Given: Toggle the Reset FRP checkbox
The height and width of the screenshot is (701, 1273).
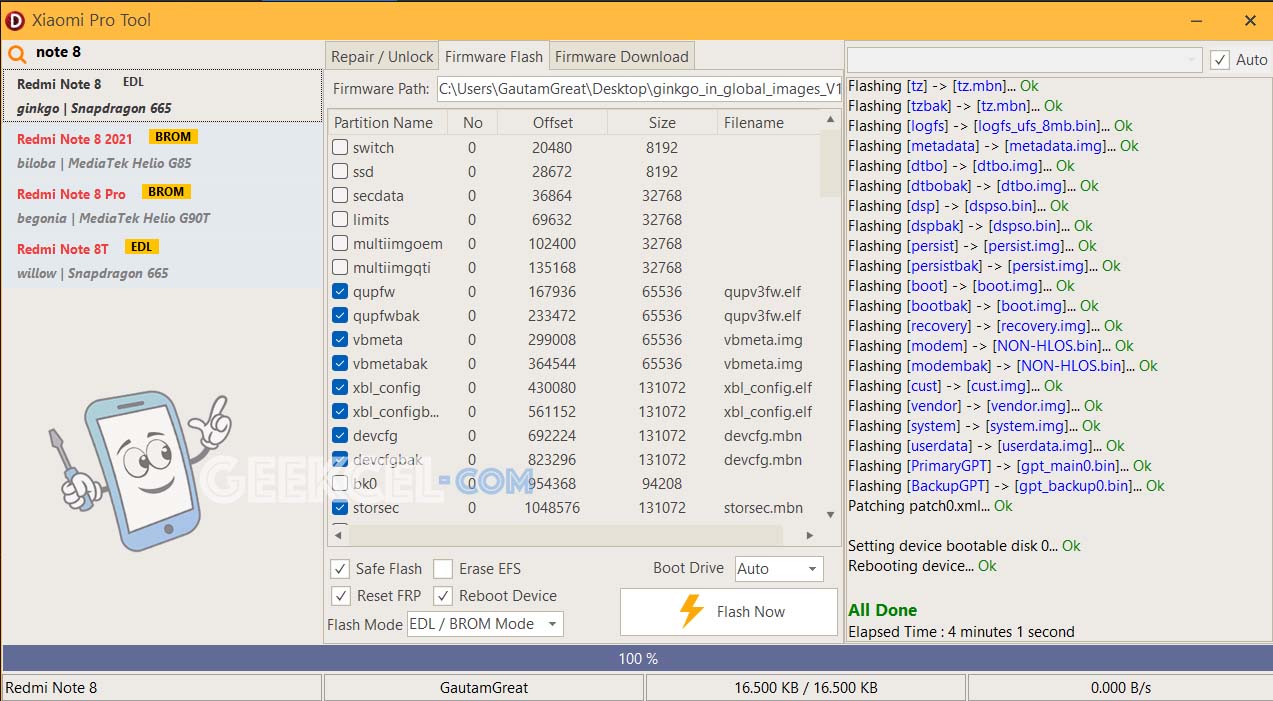Looking at the screenshot, I should tap(340, 596).
